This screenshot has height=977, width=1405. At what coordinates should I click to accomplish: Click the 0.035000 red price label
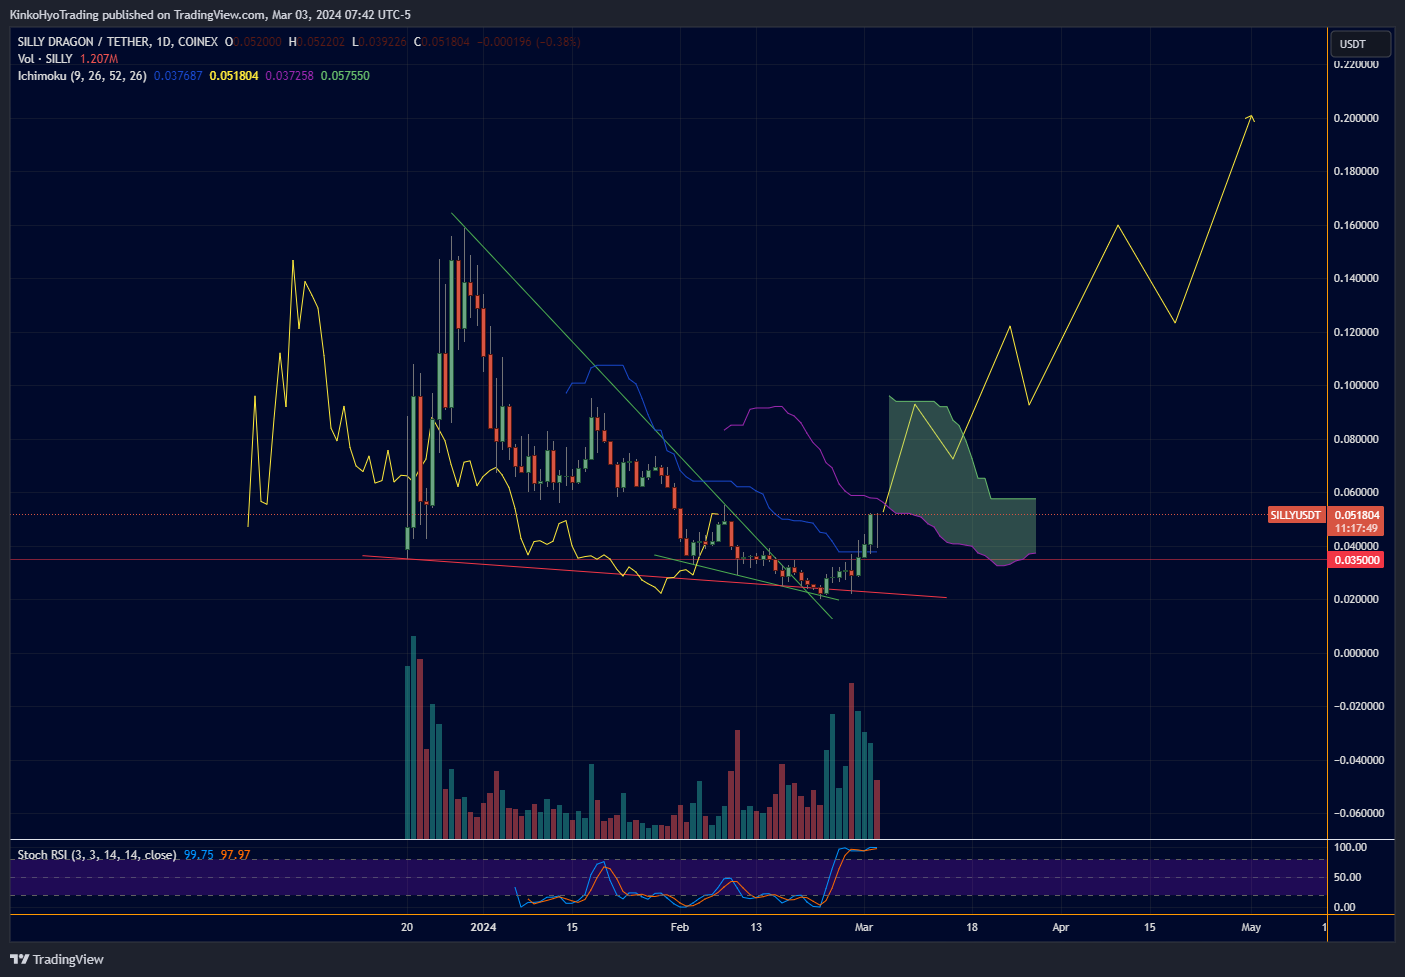pos(1357,560)
